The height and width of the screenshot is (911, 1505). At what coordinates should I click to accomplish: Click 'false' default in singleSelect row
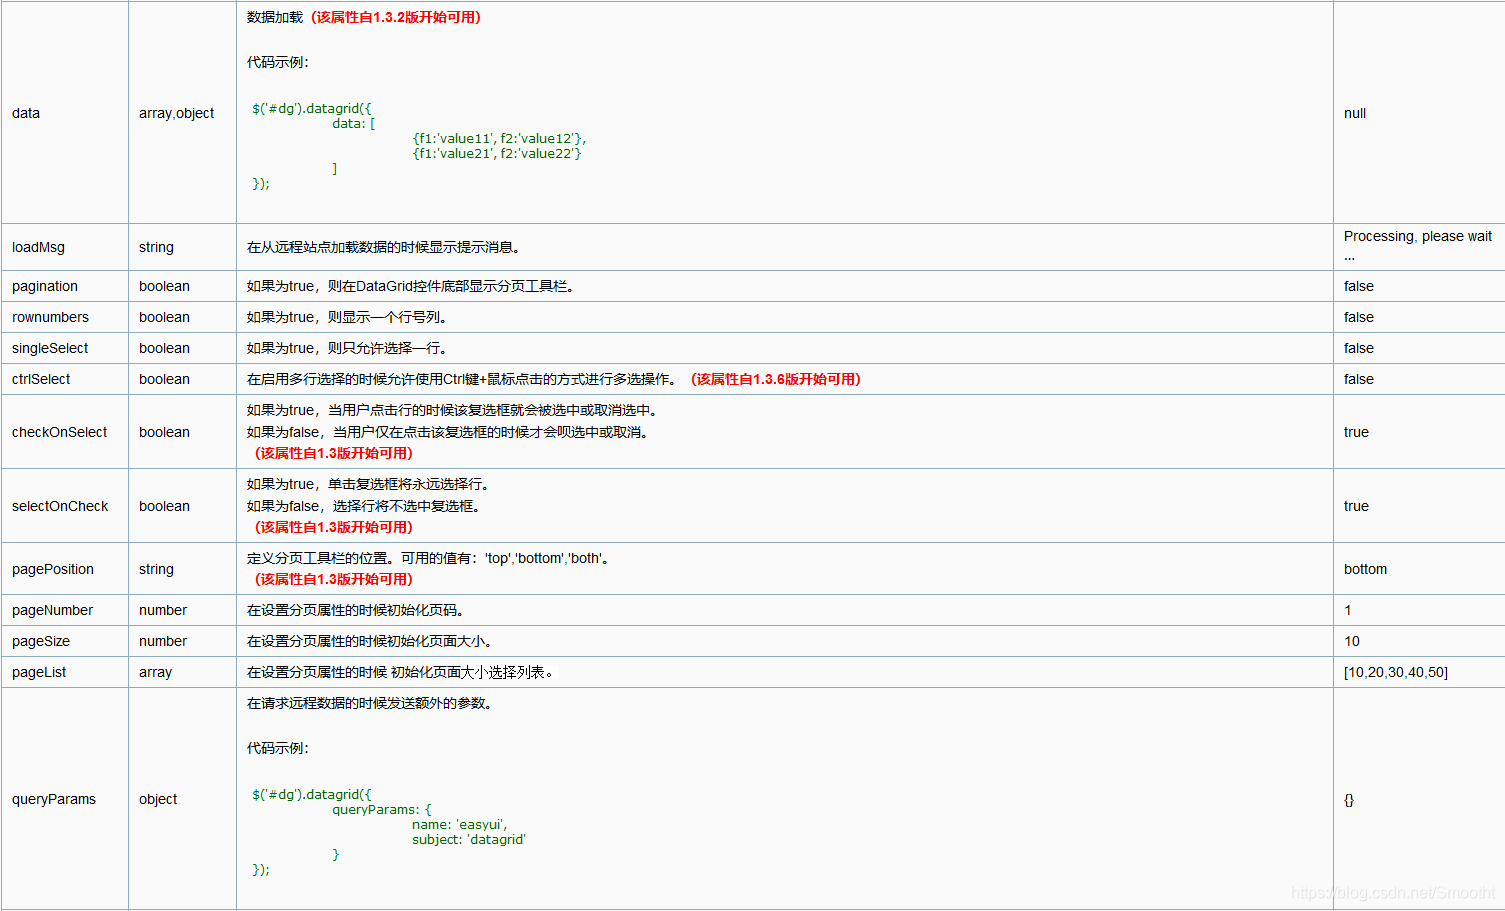pyautogui.click(x=1359, y=348)
